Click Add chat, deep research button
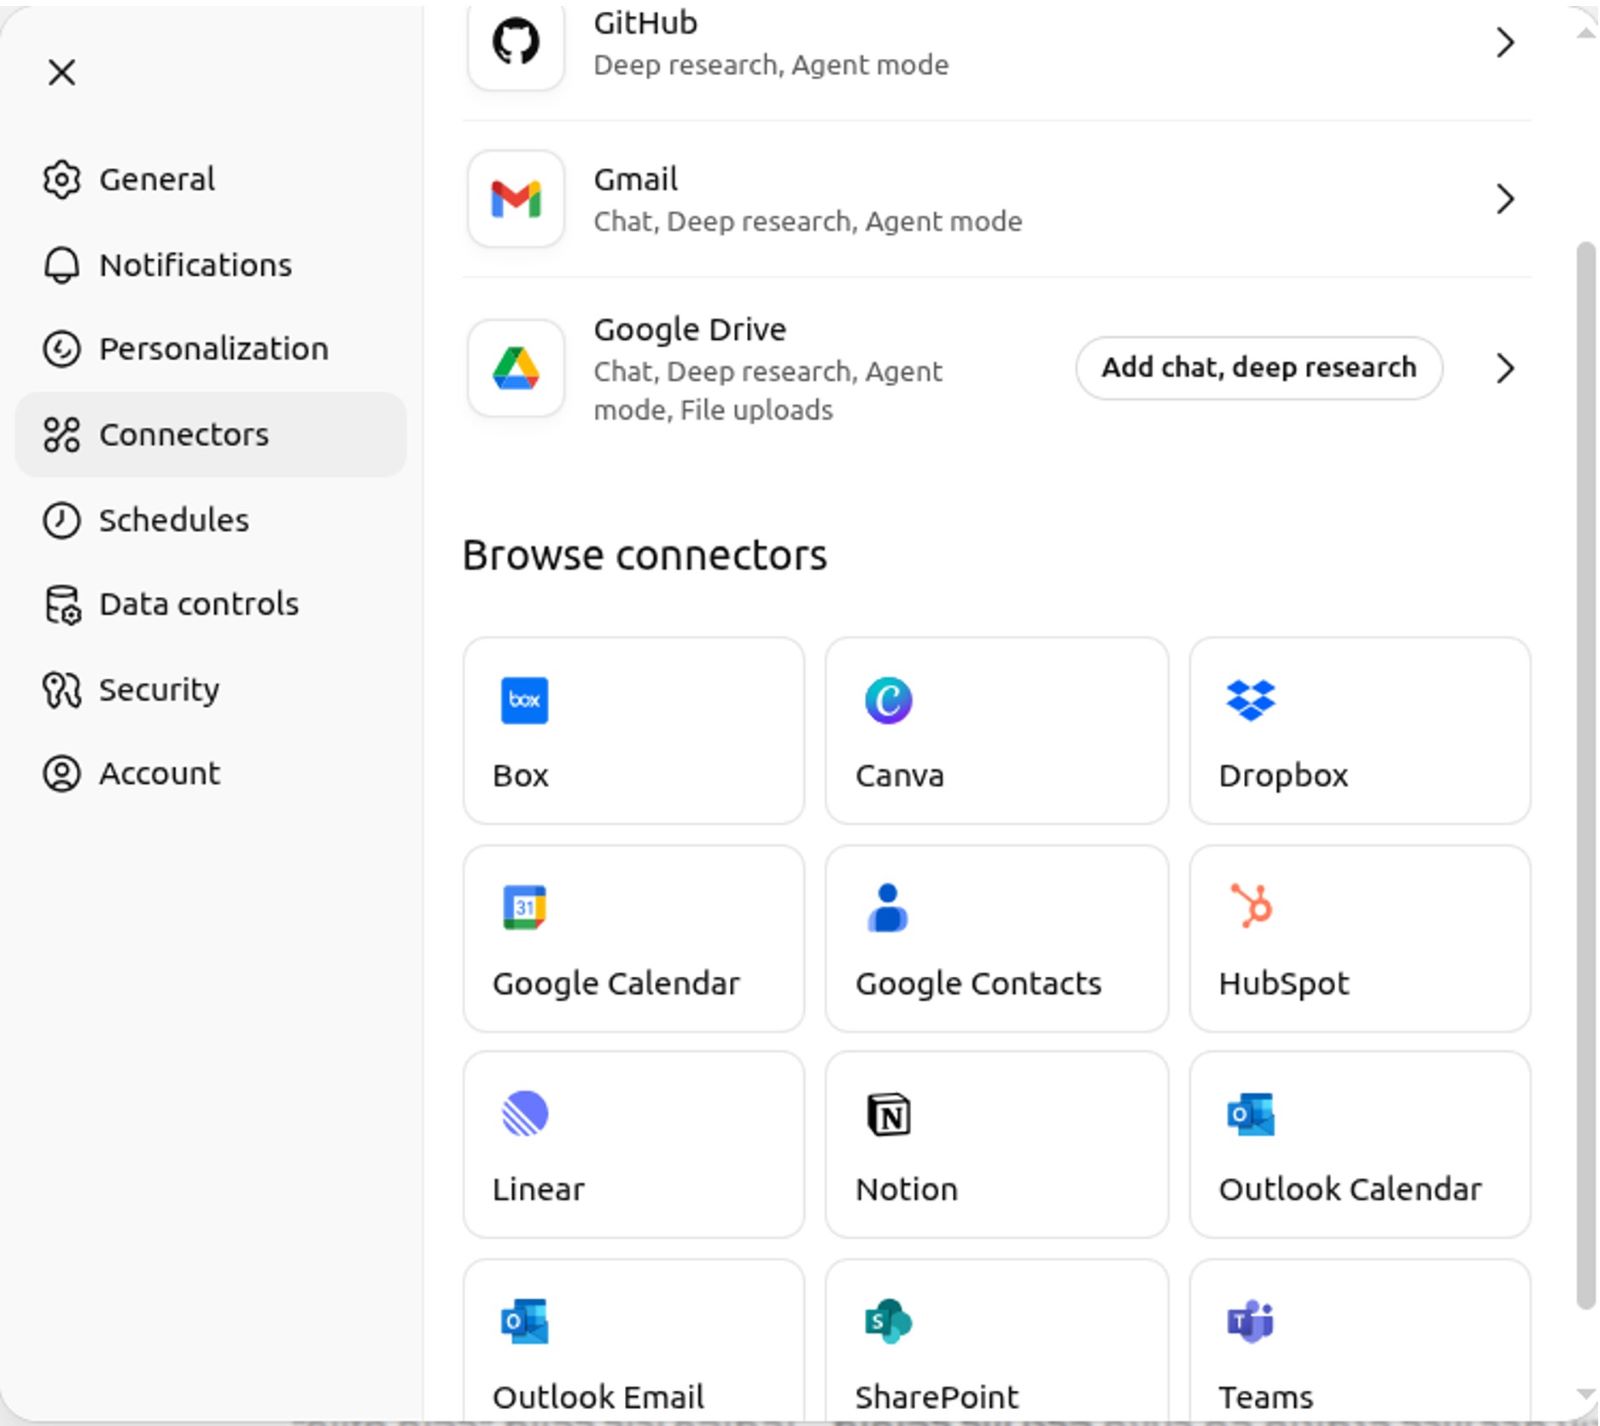Viewport: 1600px width, 1426px height. coord(1259,368)
